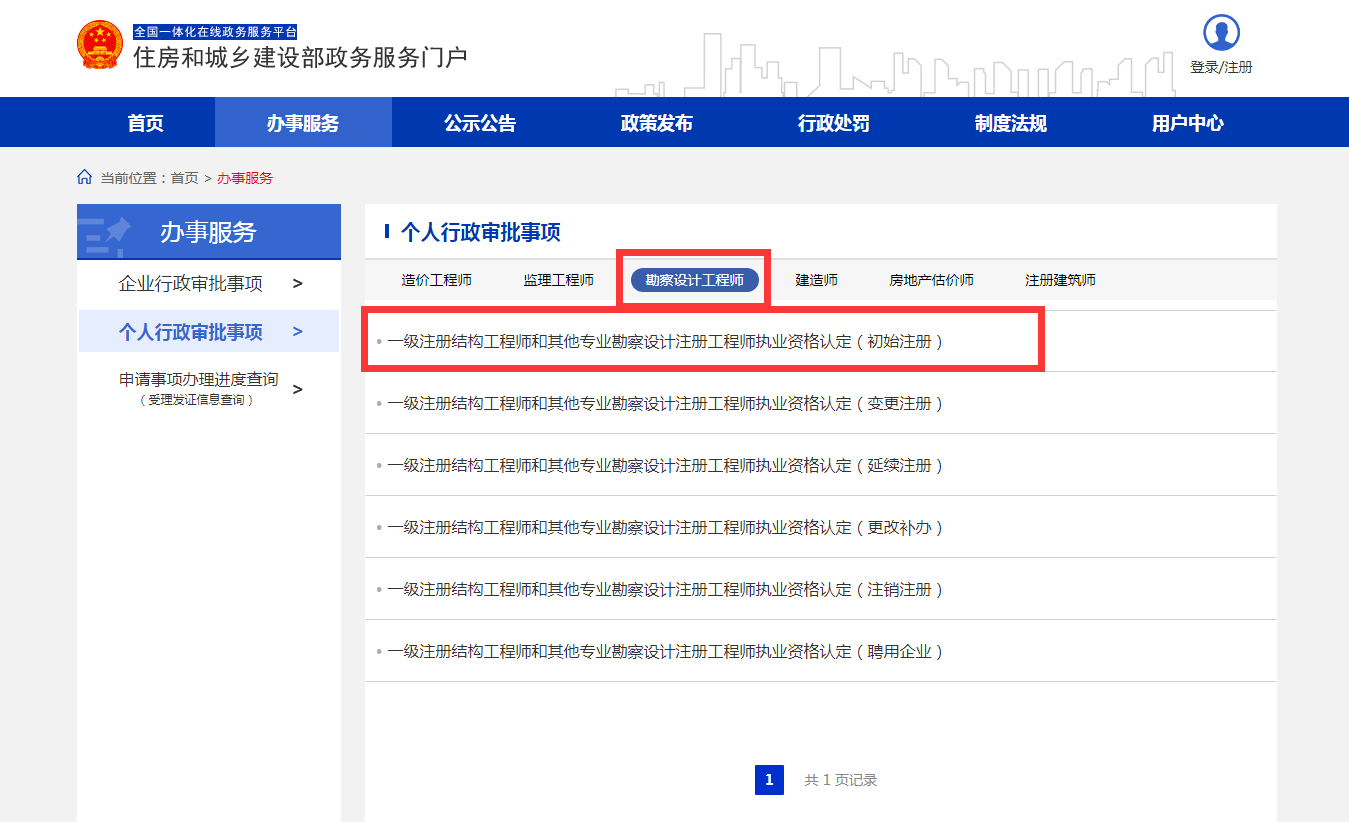Open 行政处罚 navigation item
Image resolution: width=1349 pixels, height=822 pixels.
pyautogui.click(x=834, y=123)
